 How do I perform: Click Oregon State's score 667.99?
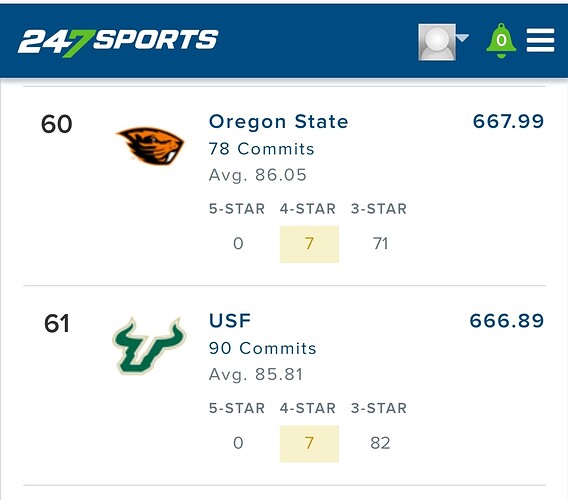tap(508, 121)
